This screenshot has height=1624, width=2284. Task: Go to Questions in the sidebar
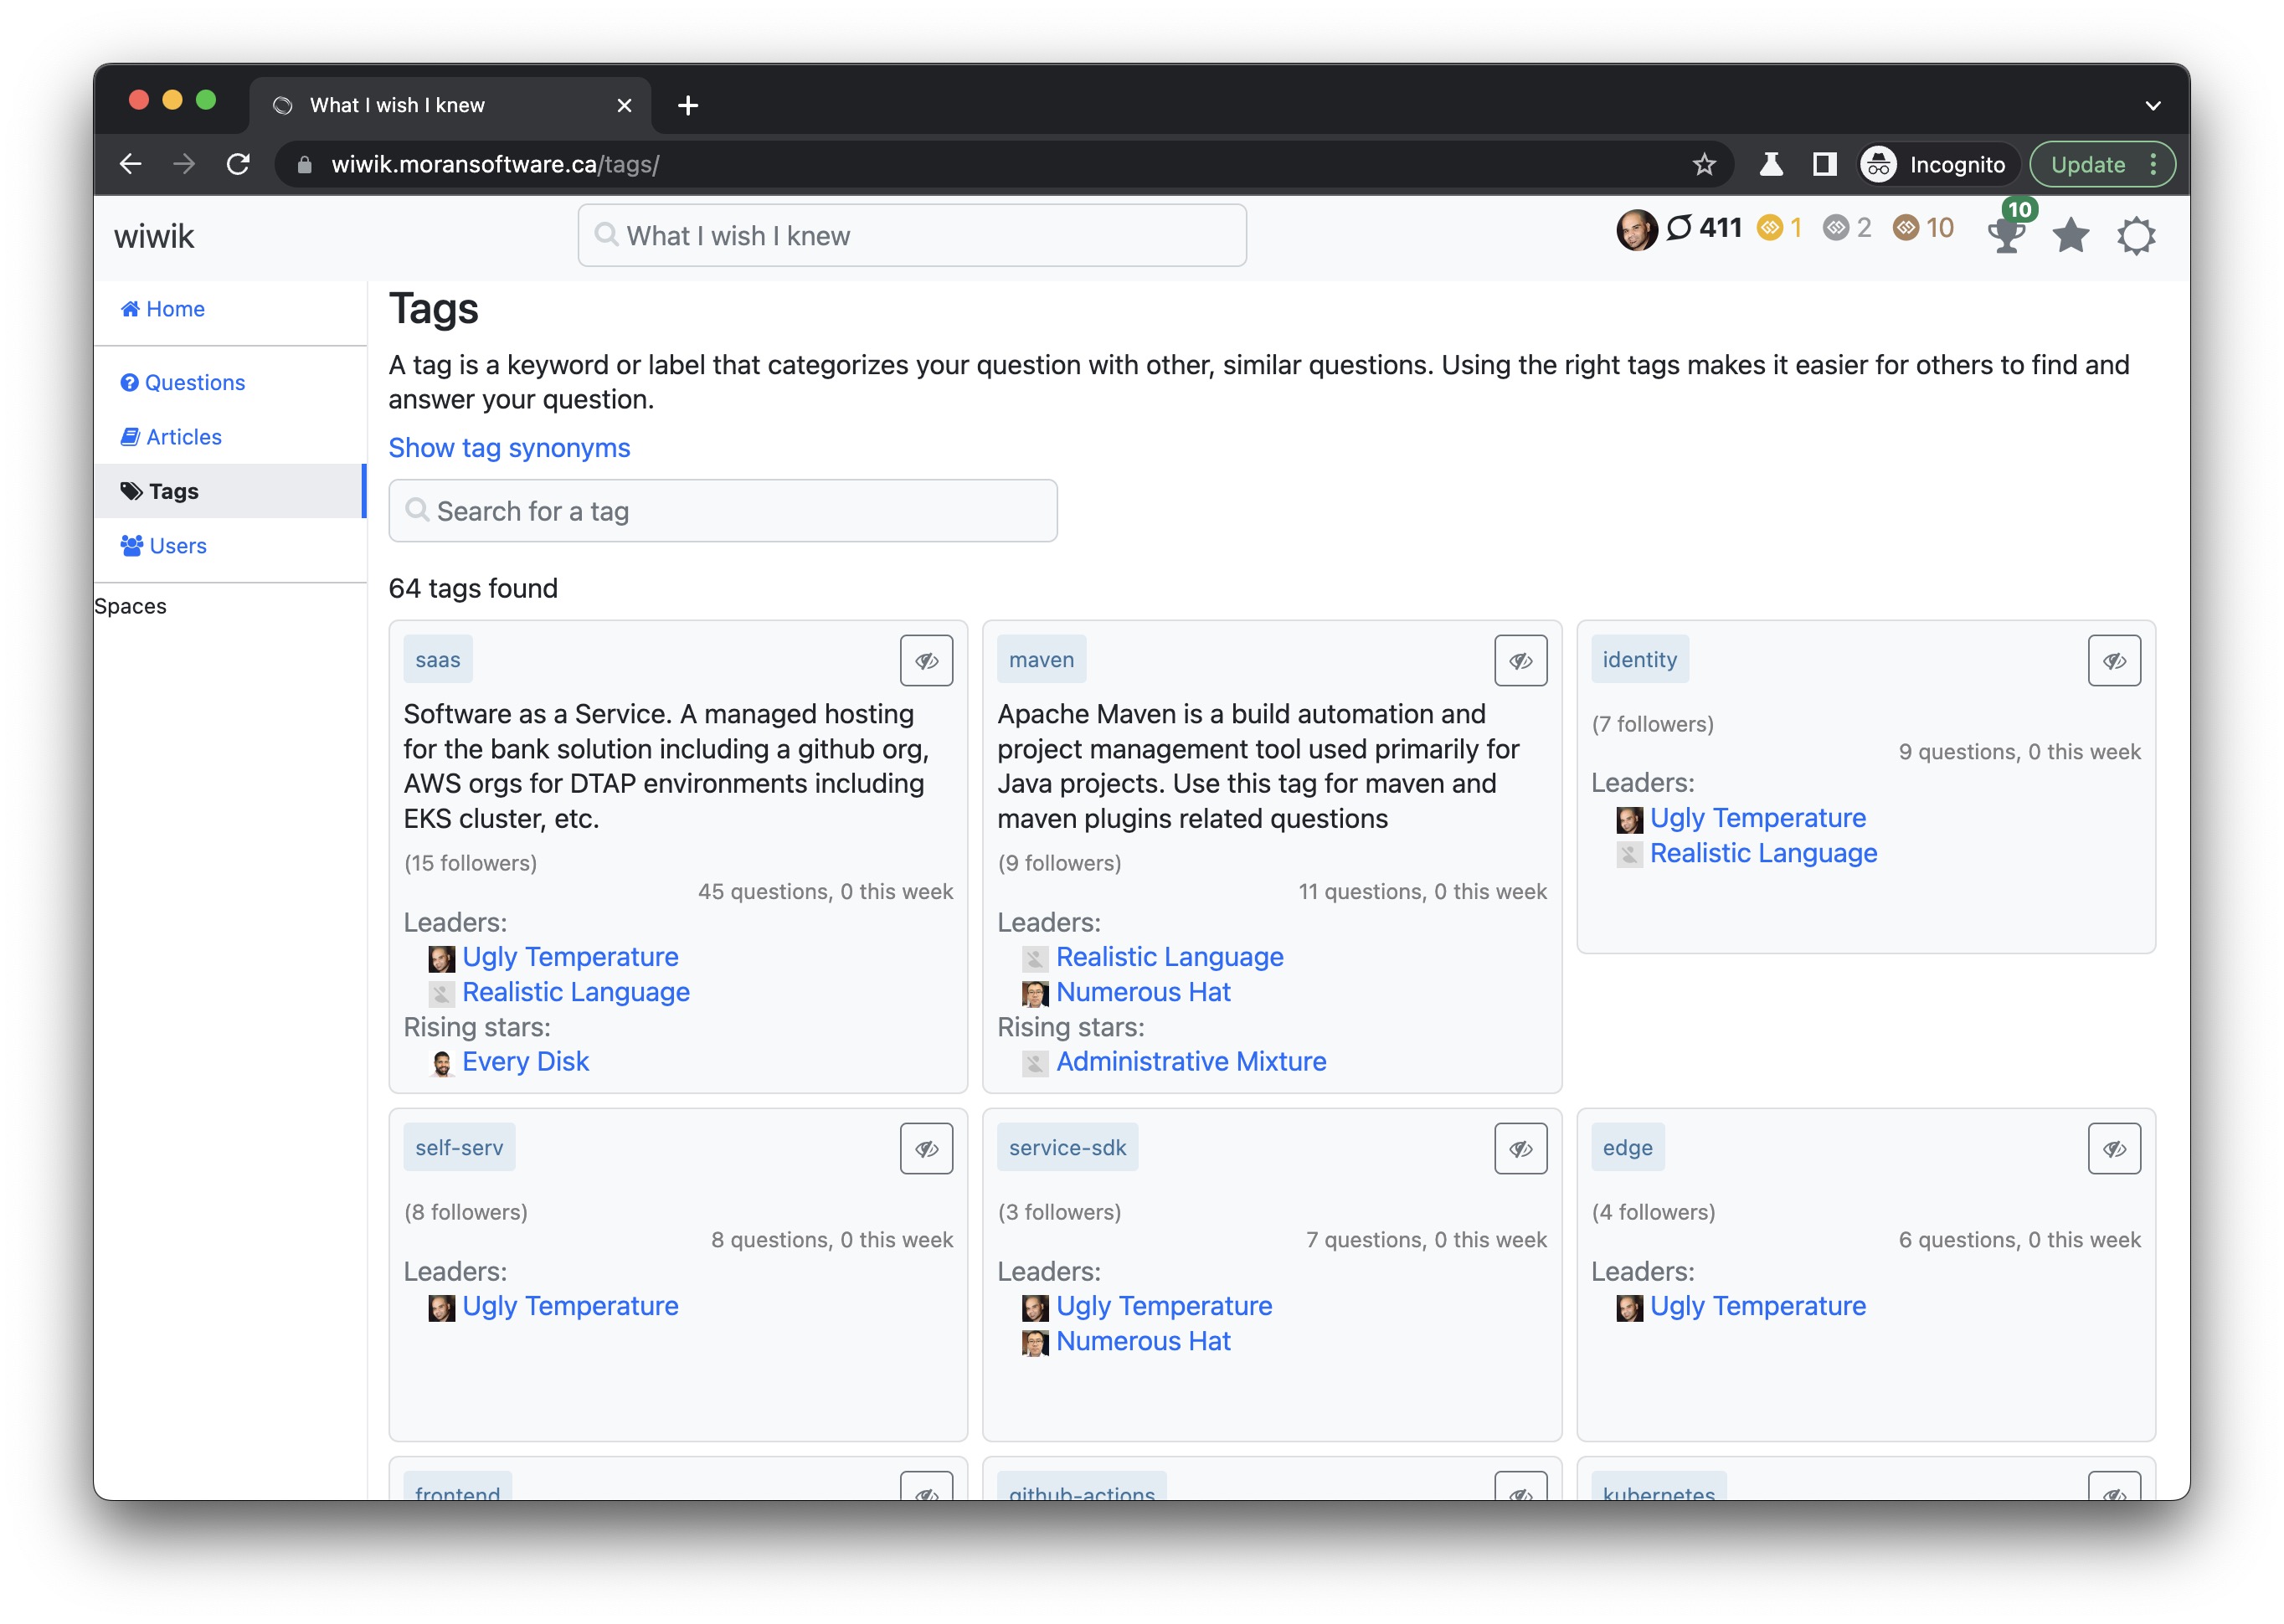point(194,382)
